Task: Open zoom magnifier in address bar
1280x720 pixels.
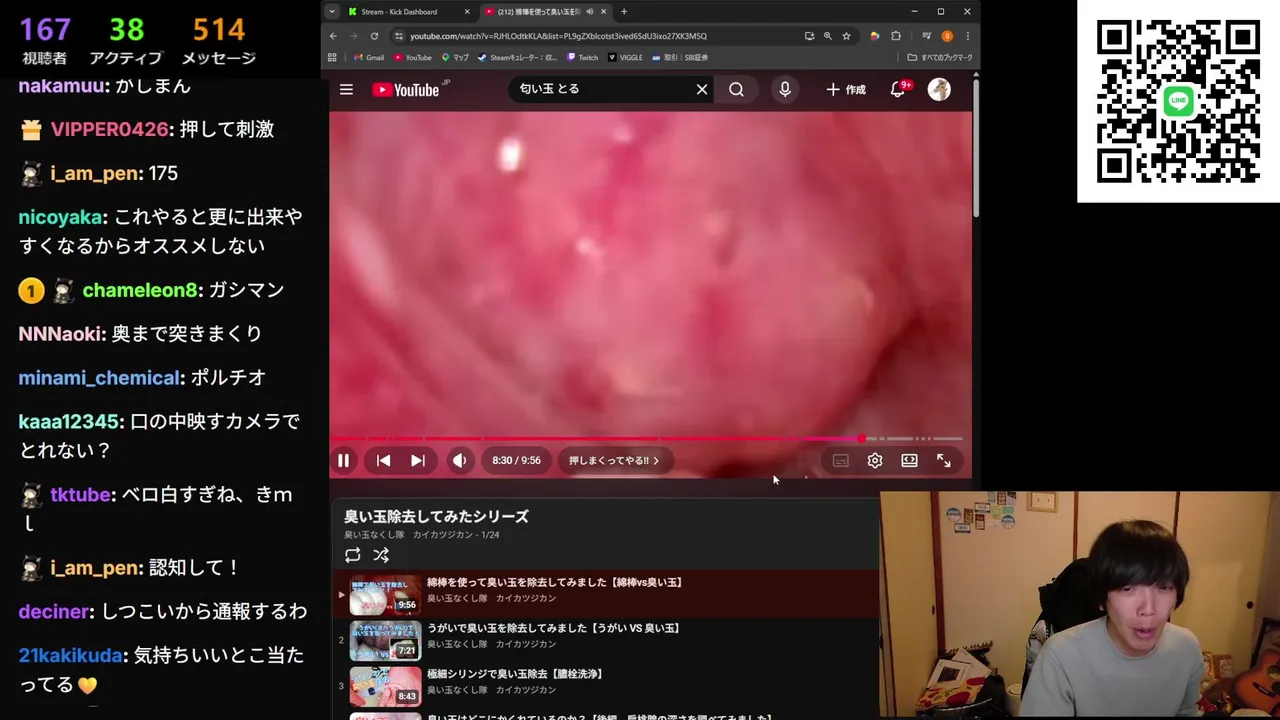Action: [x=827, y=36]
